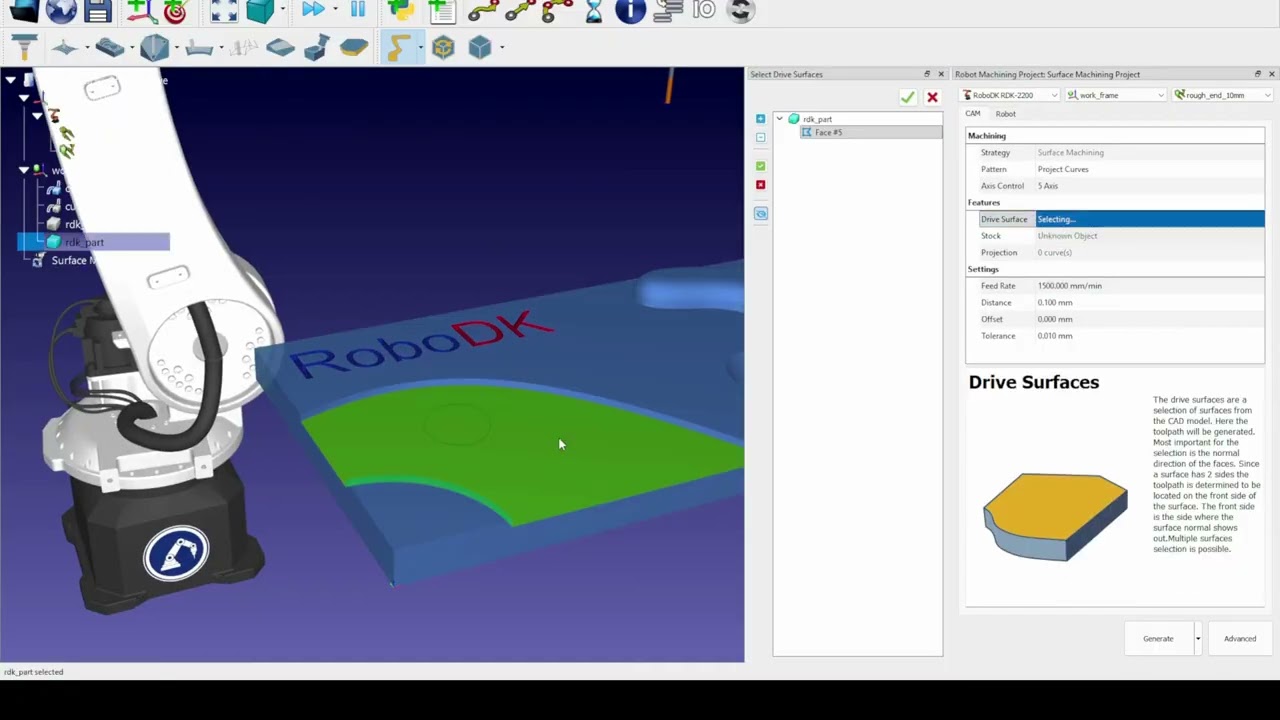Click the blue plus add-surface icon
This screenshot has height=720, width=1280.
point(760,119)
